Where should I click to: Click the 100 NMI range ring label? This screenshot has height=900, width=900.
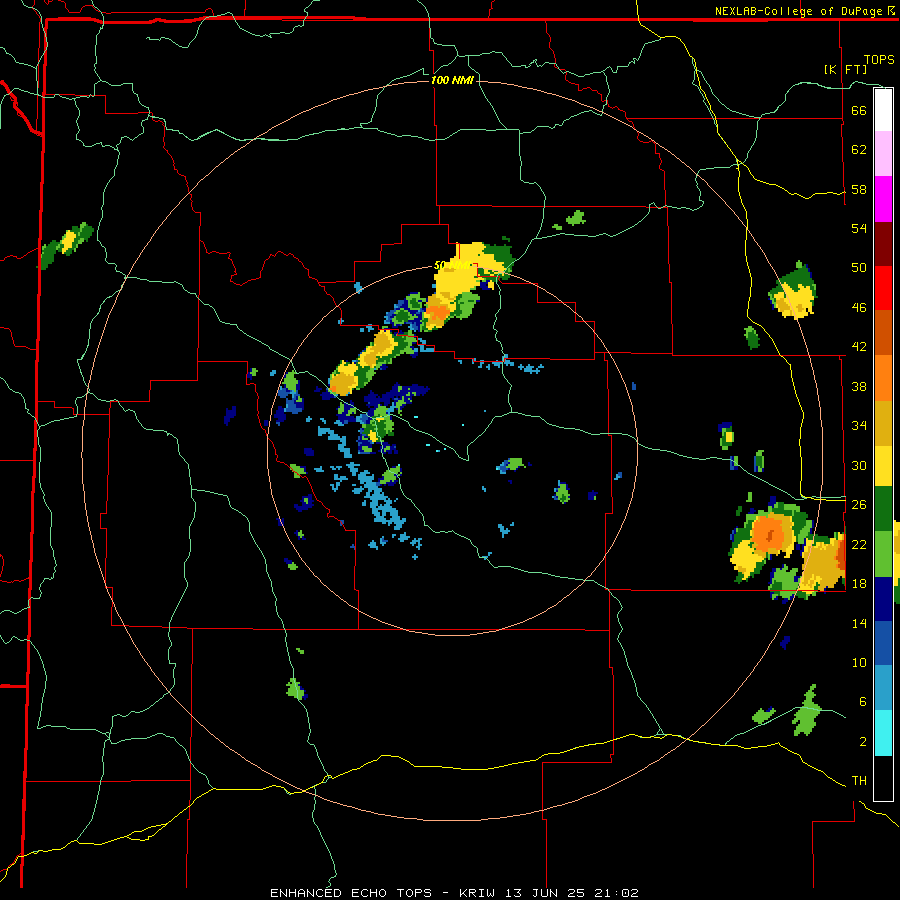click(x=452, y=80)
